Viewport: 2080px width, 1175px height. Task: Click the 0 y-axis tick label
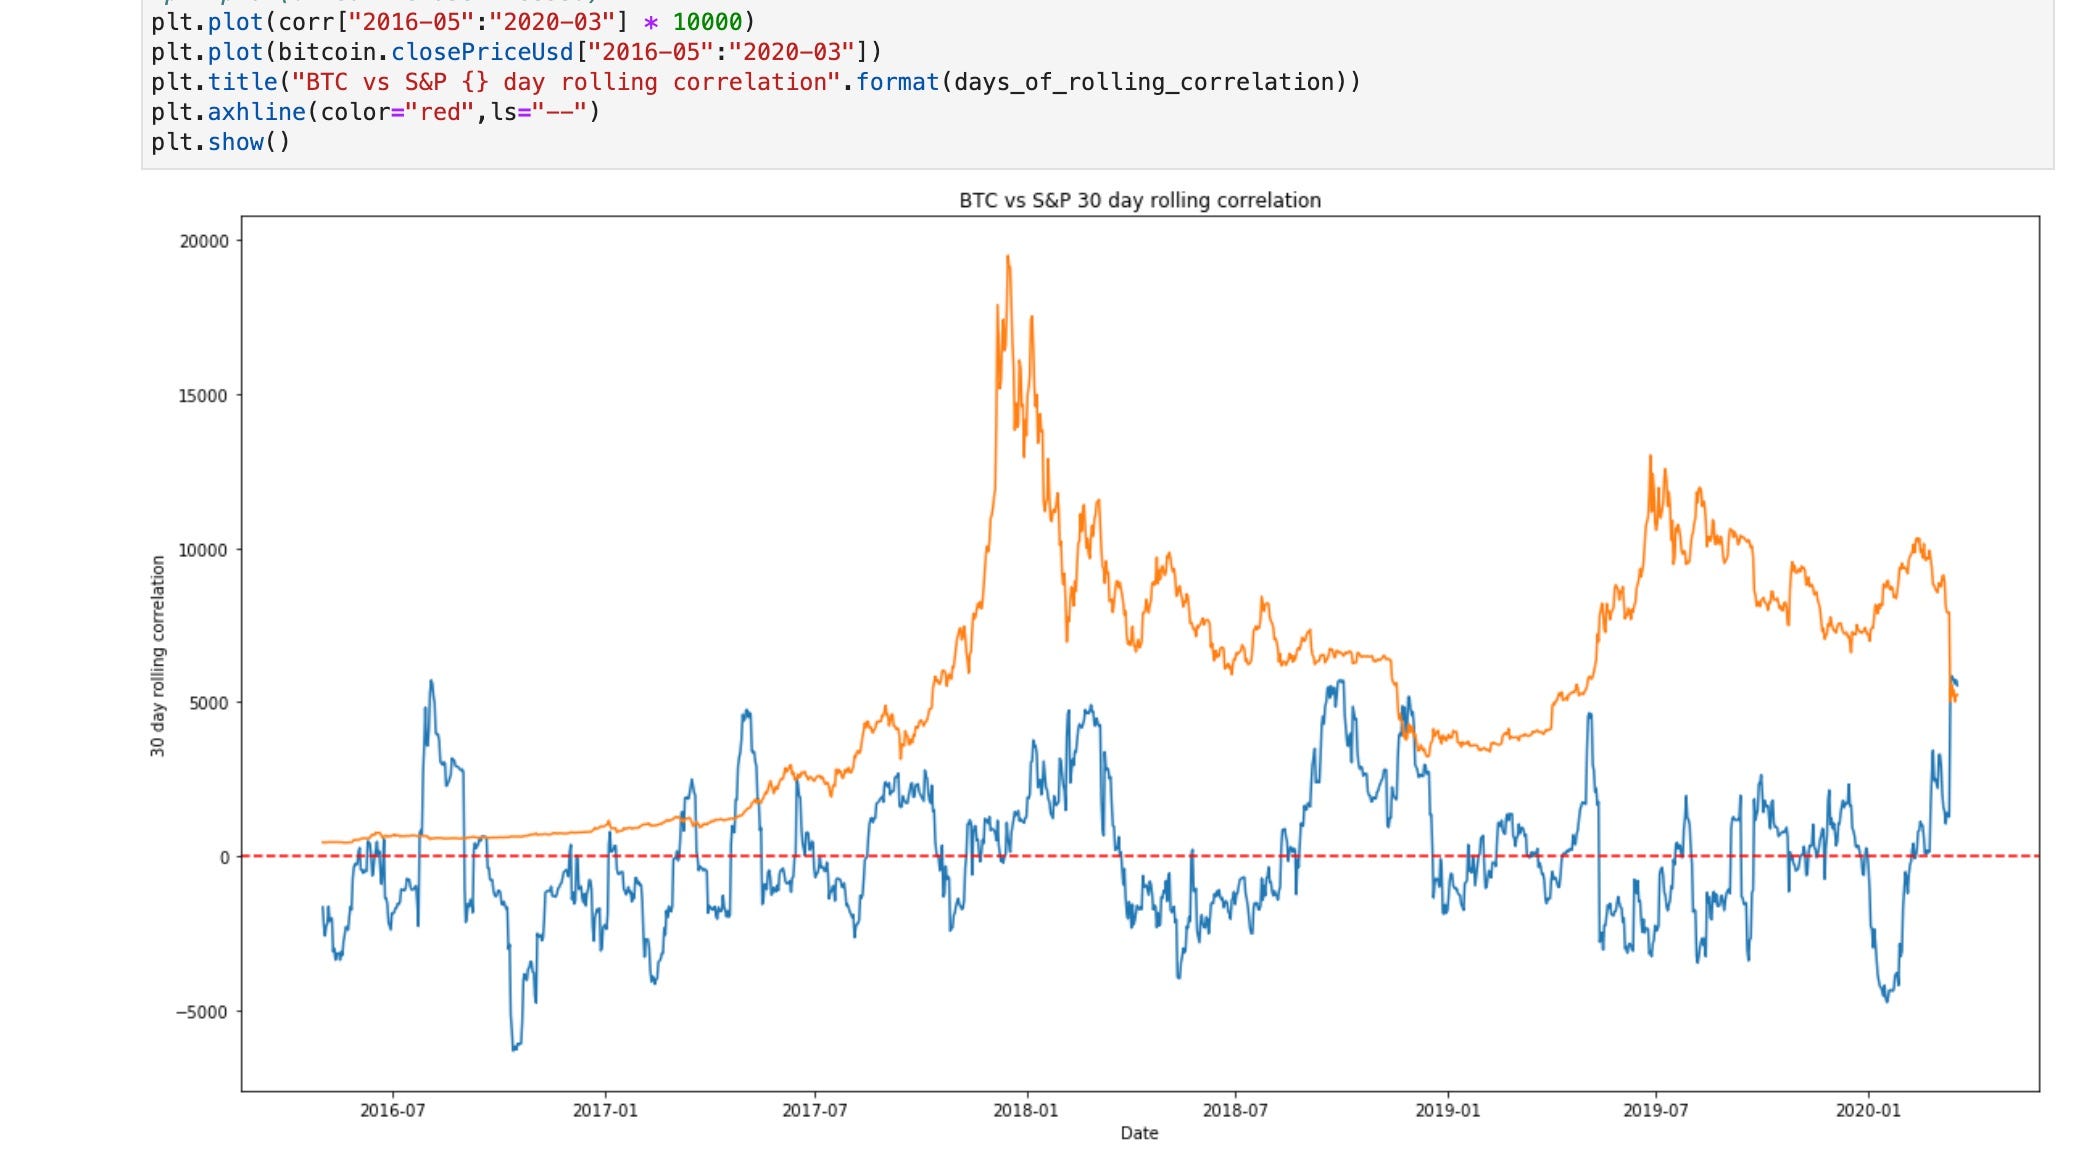[224, 857]
